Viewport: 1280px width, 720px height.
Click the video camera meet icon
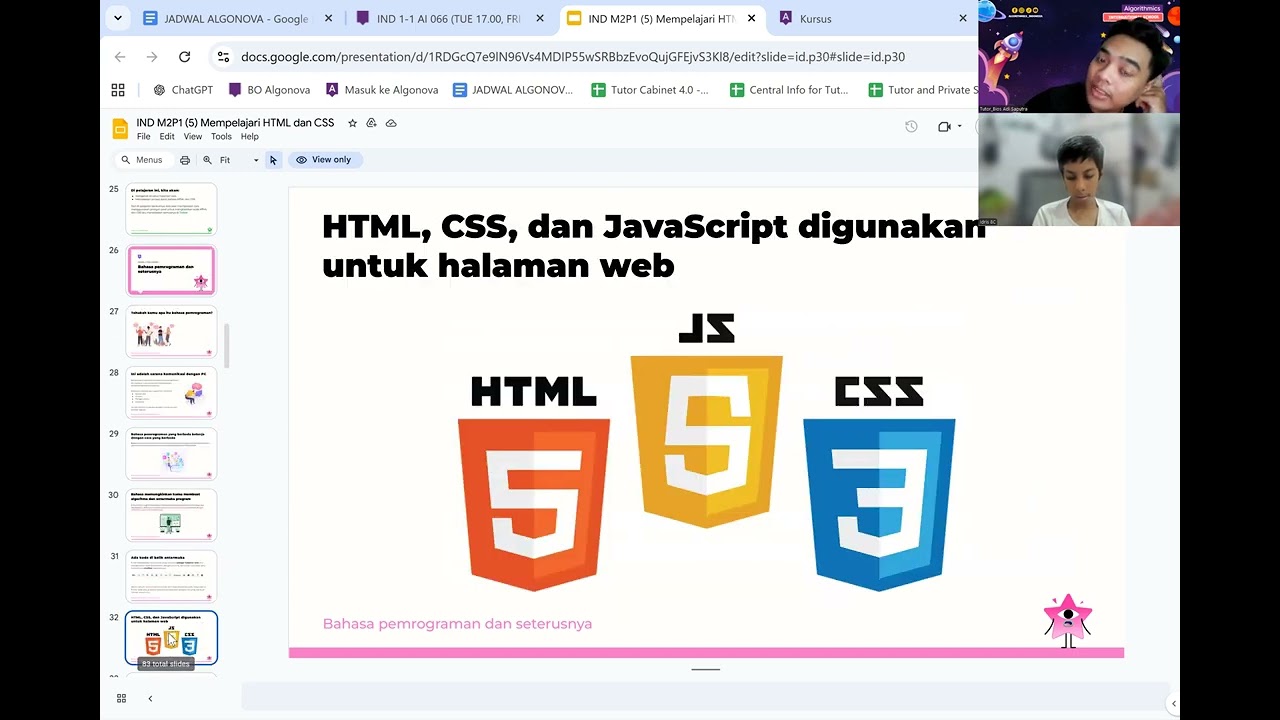pos(944,126)
